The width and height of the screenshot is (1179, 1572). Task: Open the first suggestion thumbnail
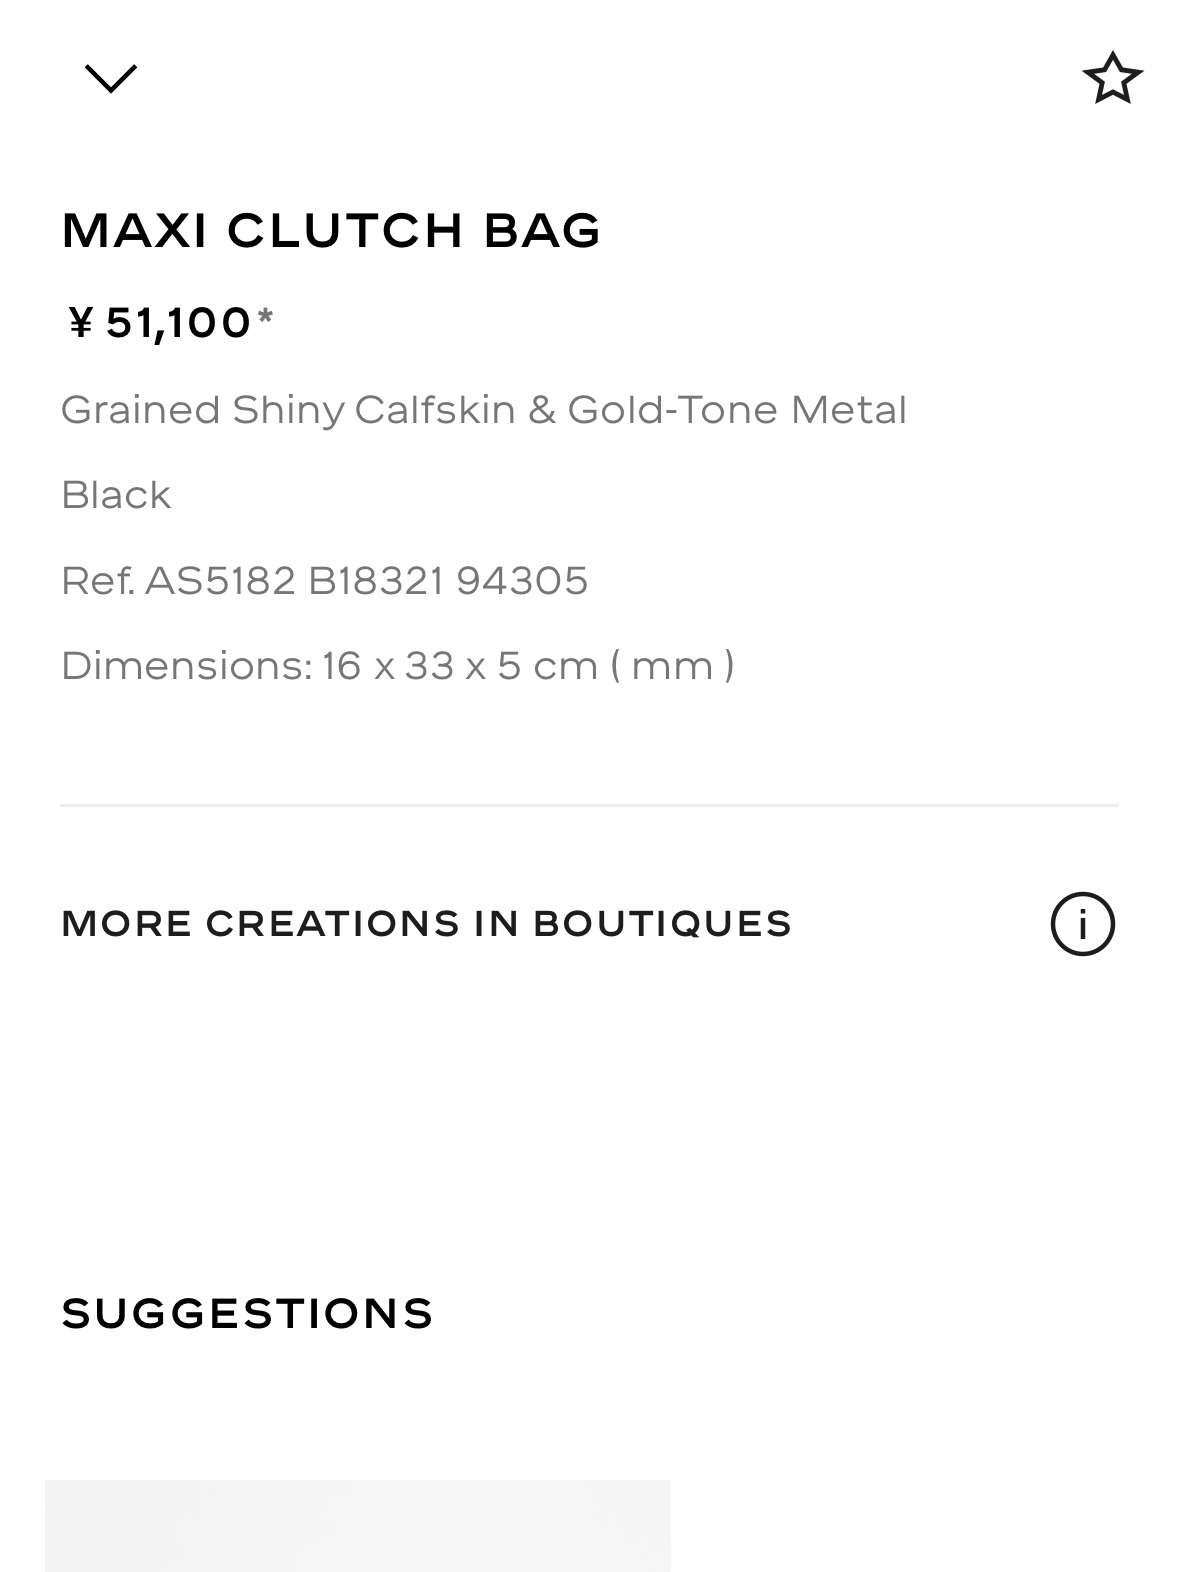[357, 1524]
